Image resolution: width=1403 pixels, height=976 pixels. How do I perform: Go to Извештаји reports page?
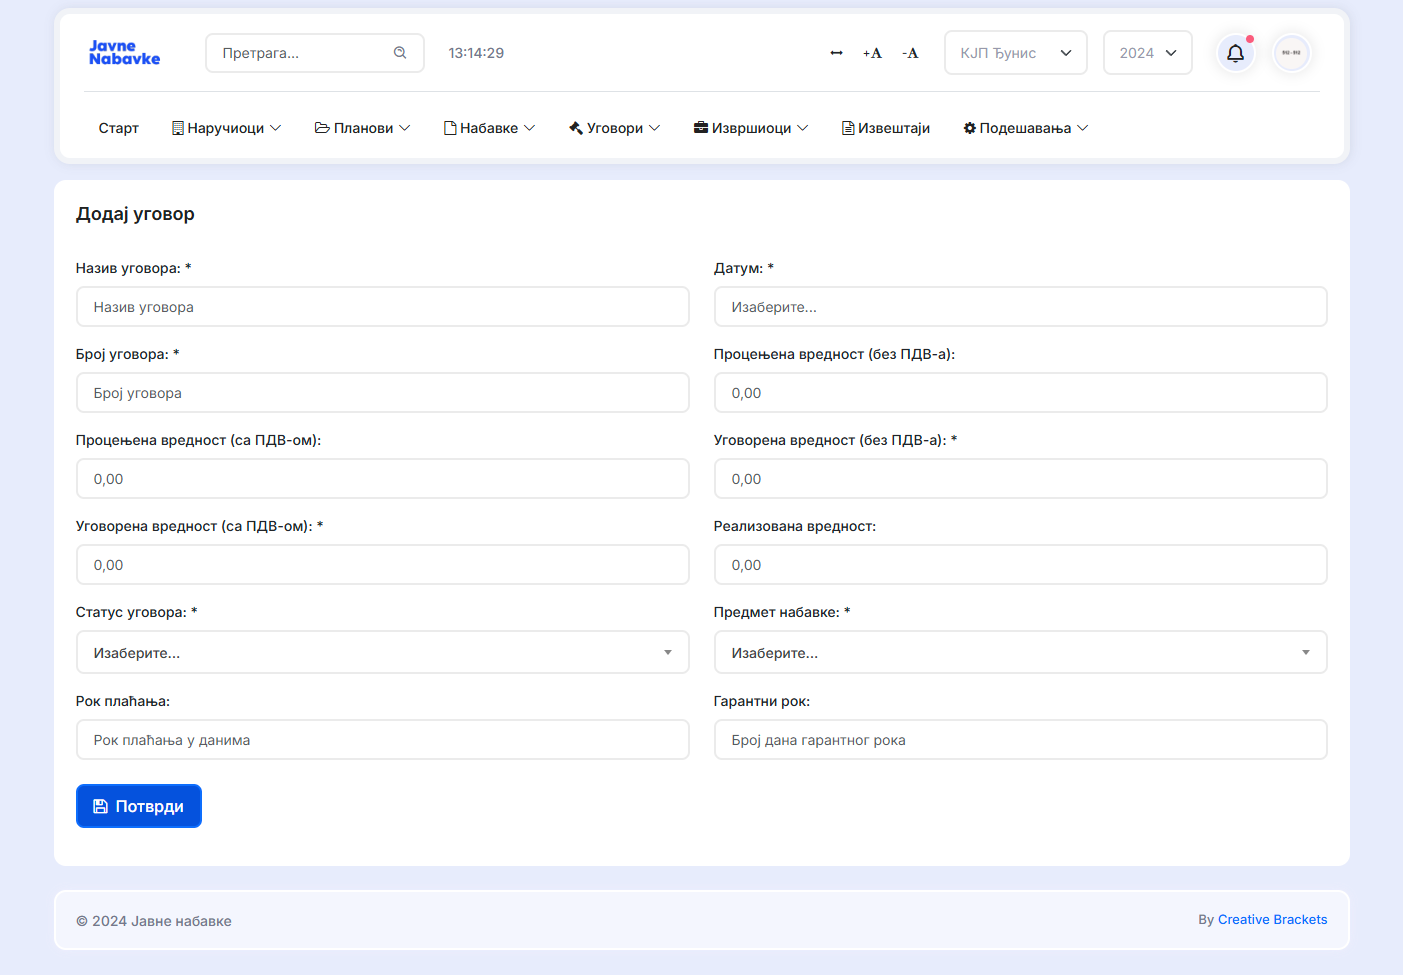(886, 128)
